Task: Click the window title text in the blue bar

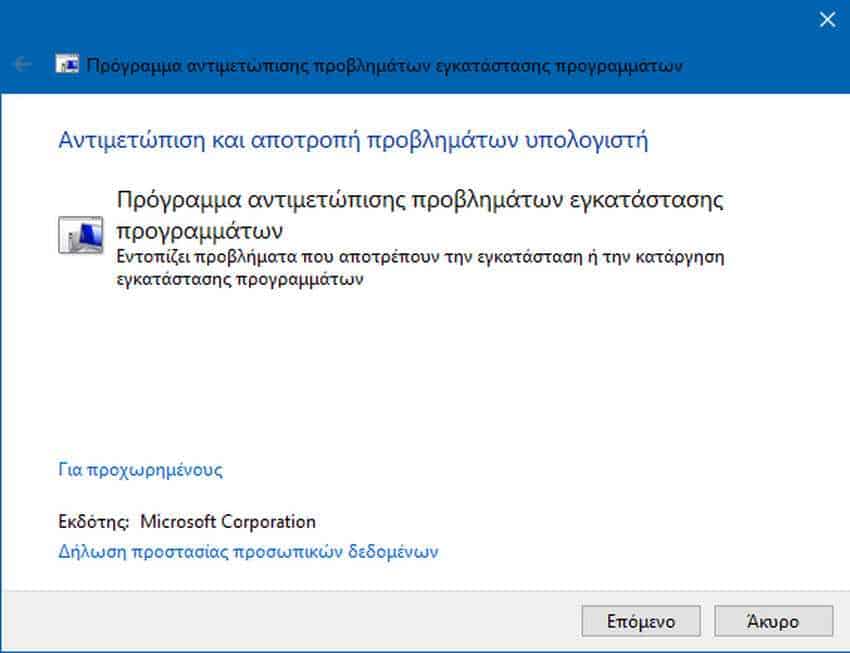Action: pyautogui.click(x=384, y=66)
